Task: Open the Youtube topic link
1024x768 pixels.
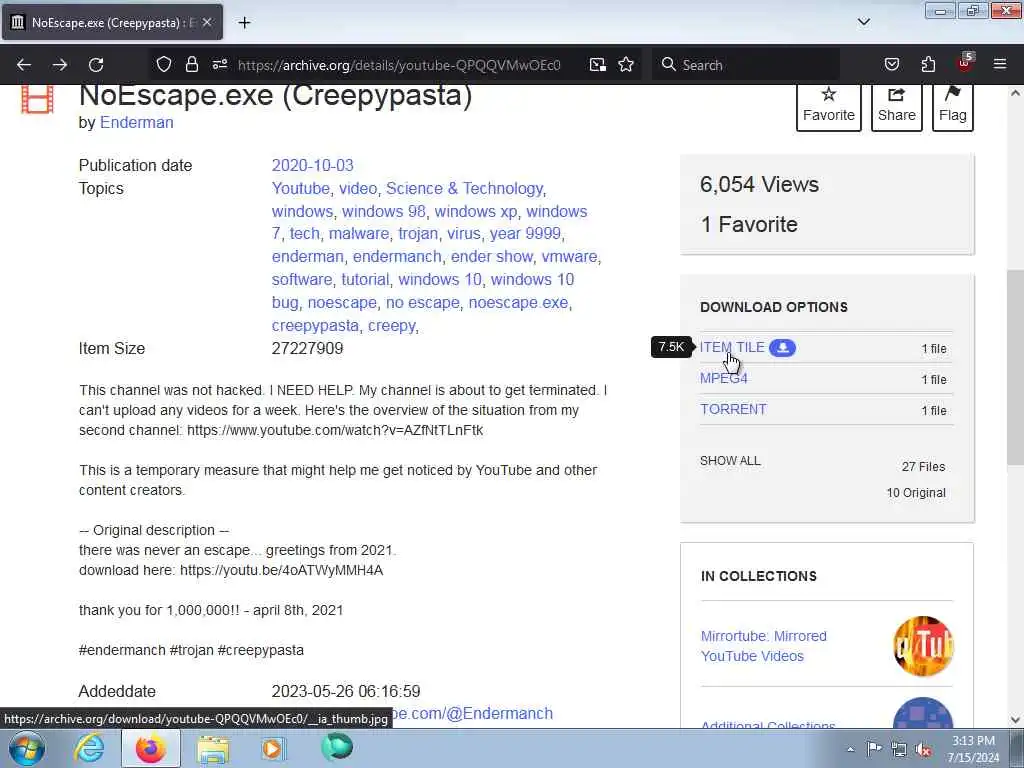Action: (300, 189)
